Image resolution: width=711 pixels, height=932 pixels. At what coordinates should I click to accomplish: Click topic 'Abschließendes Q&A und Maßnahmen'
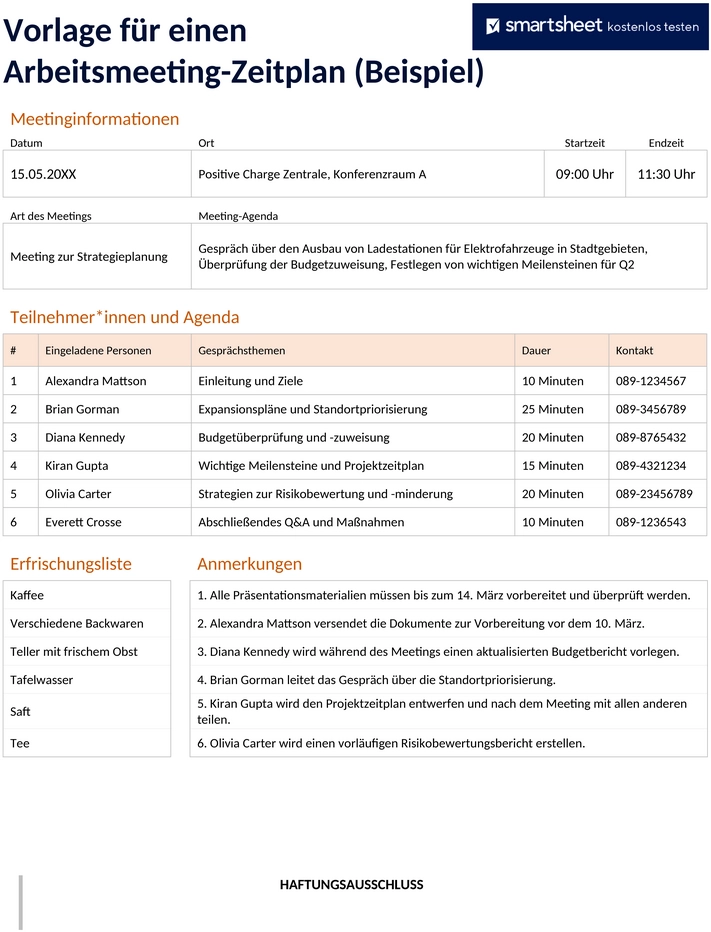point(301,522)
